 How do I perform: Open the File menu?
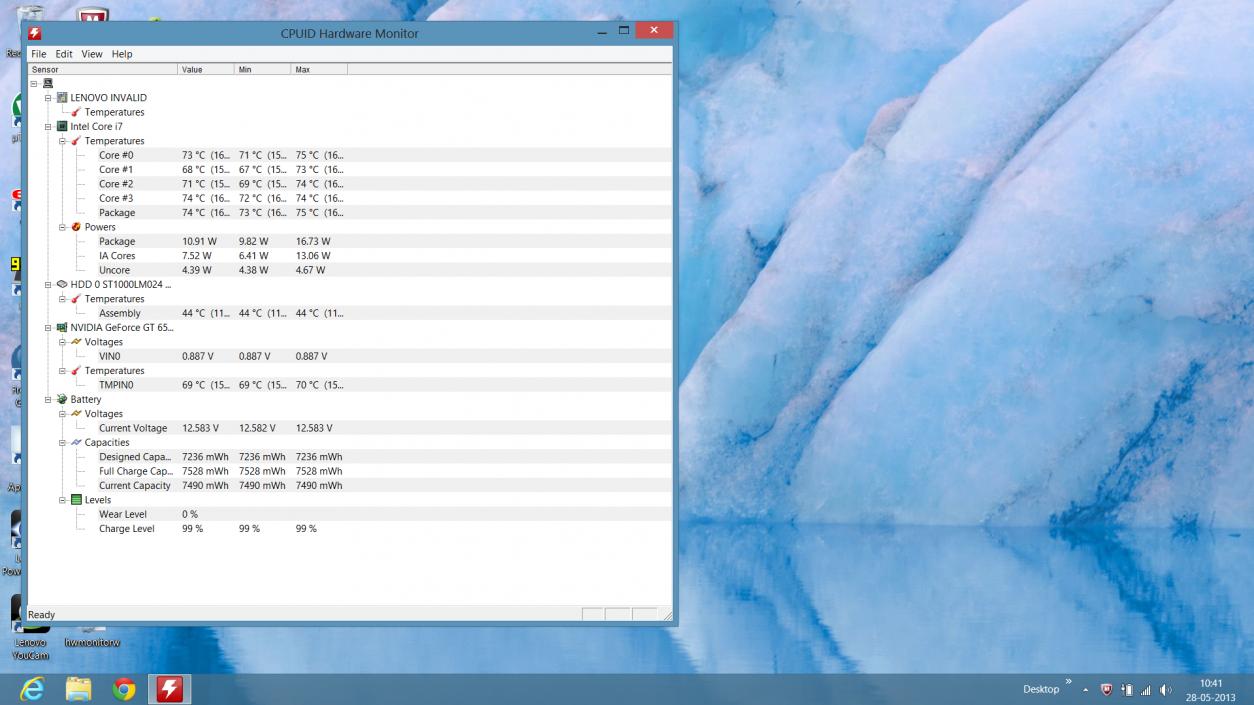(x=38, y=54)
